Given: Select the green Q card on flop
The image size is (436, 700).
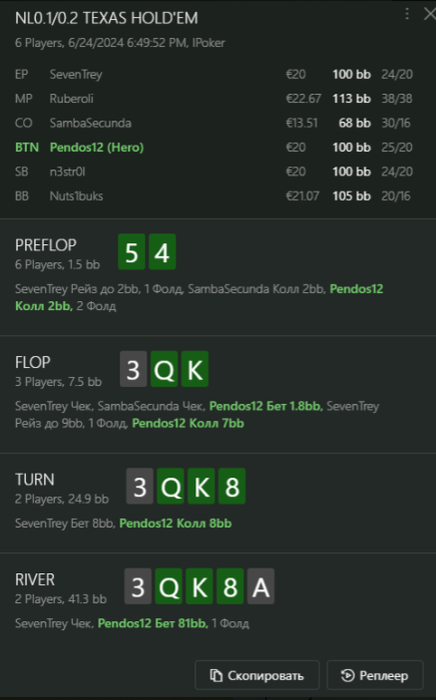Looking at the screenshot, I should [164, 369].
